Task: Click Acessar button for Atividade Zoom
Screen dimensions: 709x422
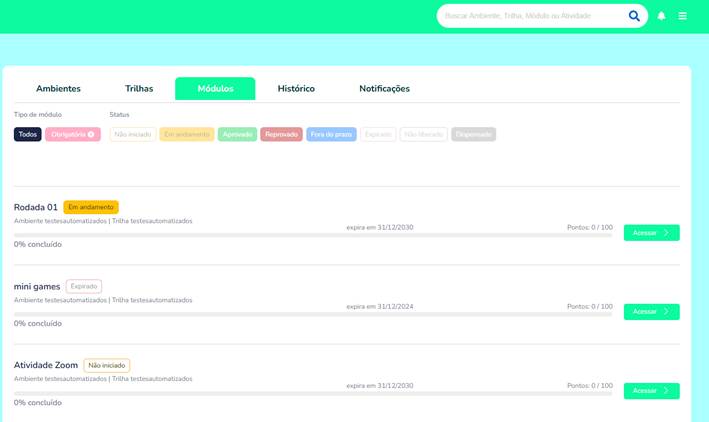Action: [652, 391]
